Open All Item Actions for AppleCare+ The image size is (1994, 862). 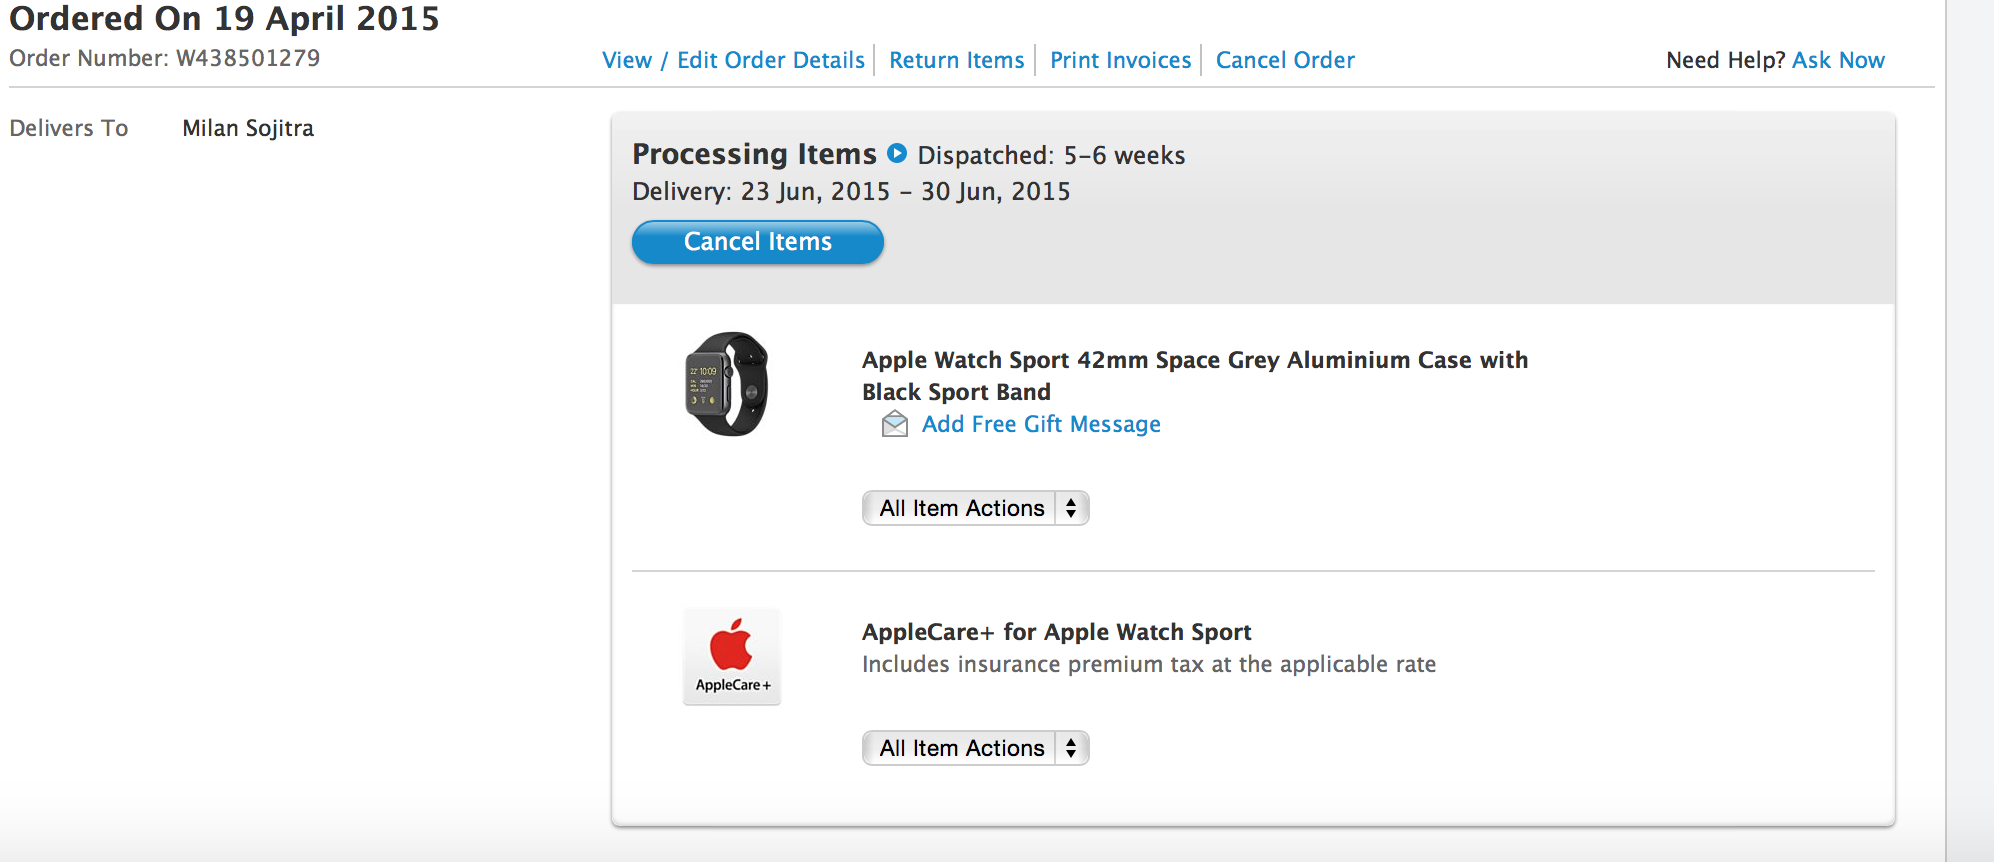tap(975, 748)
